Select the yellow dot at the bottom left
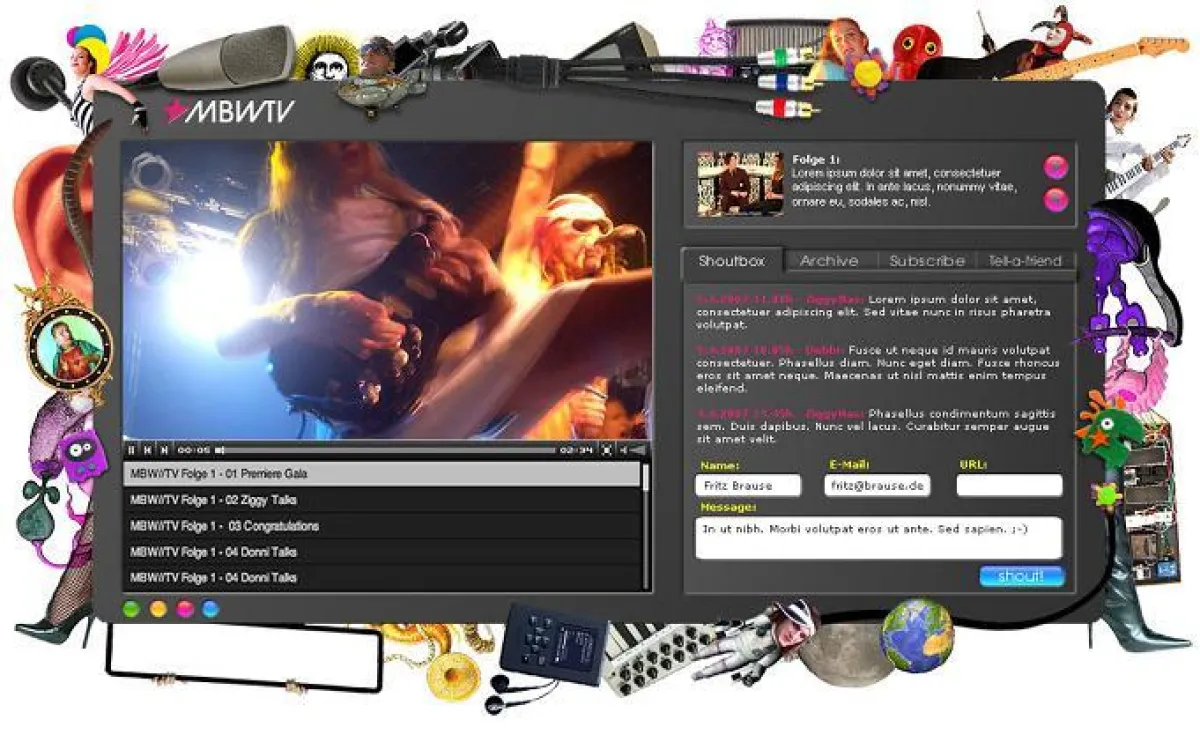 pos(157,608)
